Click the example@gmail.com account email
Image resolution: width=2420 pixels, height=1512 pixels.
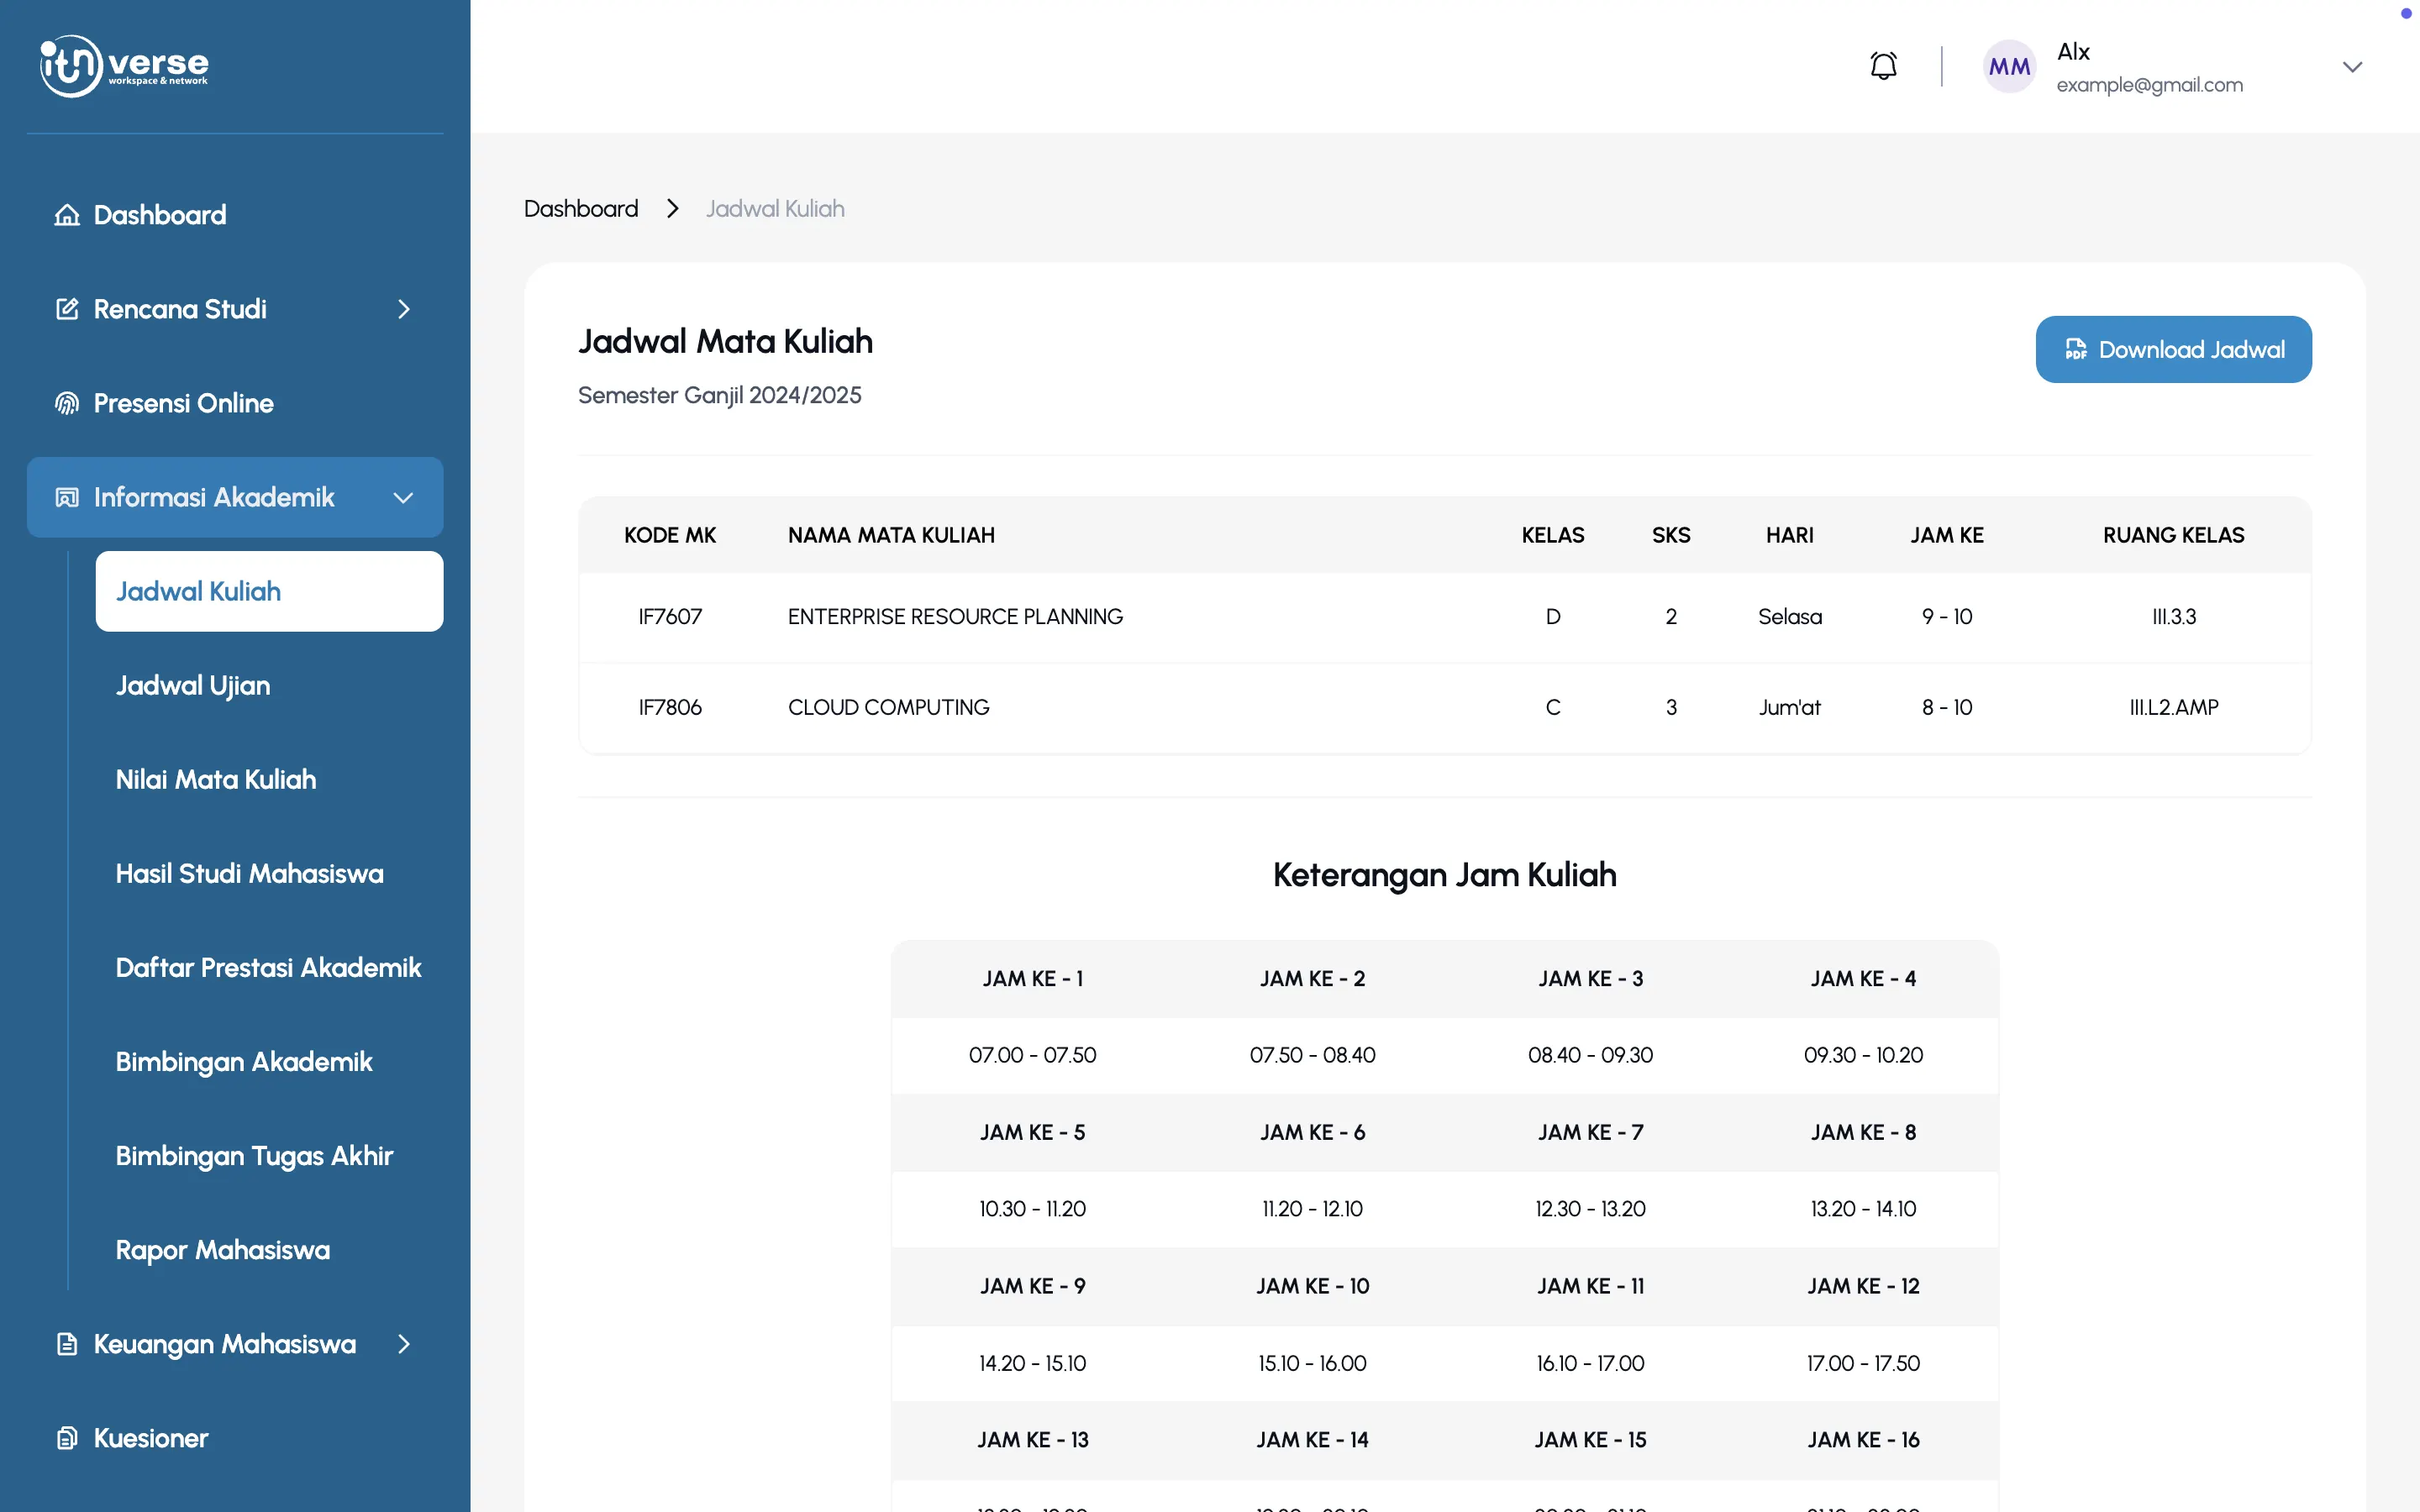coord(2149,85)
